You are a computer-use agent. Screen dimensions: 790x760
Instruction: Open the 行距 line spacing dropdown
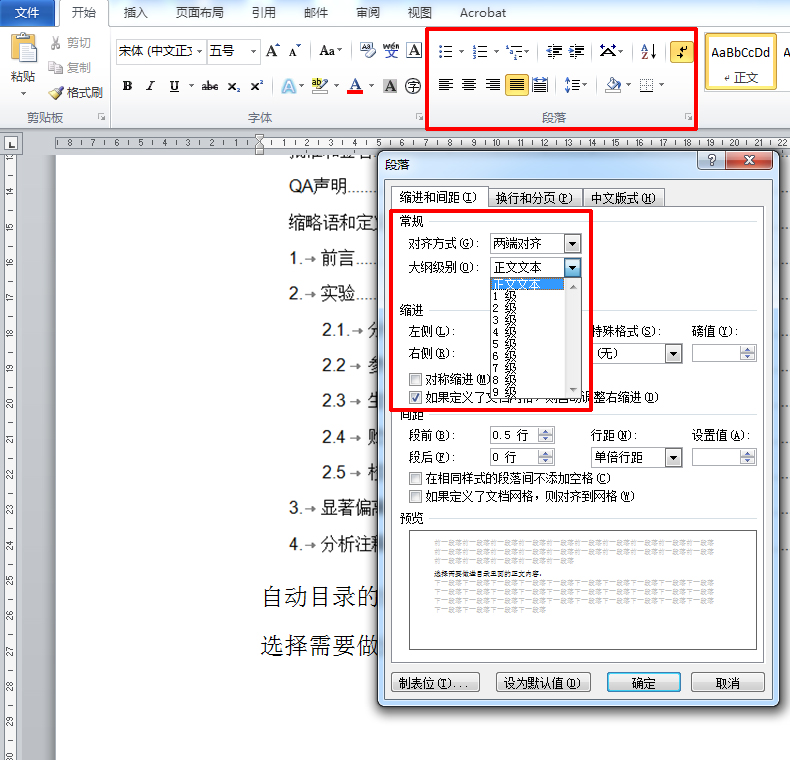674,458
